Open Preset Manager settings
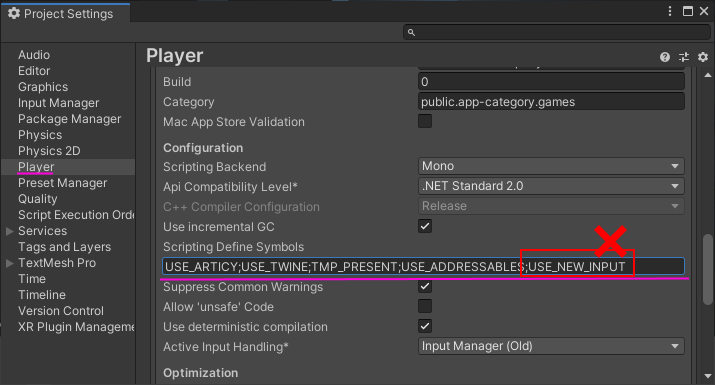 pyautogui.click(x=62, y=183)
